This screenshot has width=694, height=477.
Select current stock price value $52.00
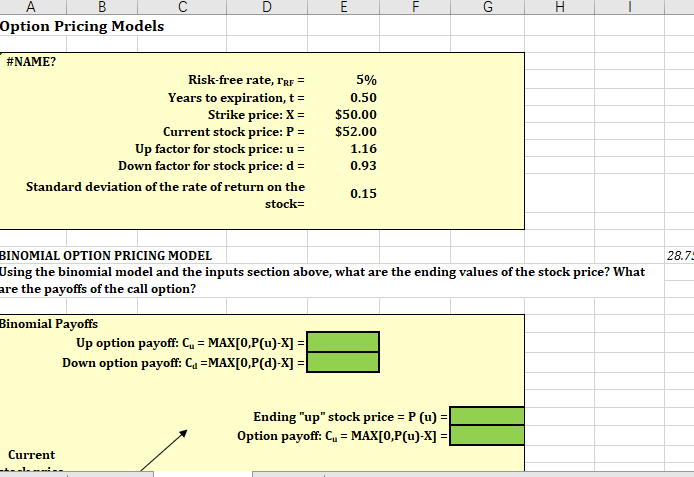point(356,131)
